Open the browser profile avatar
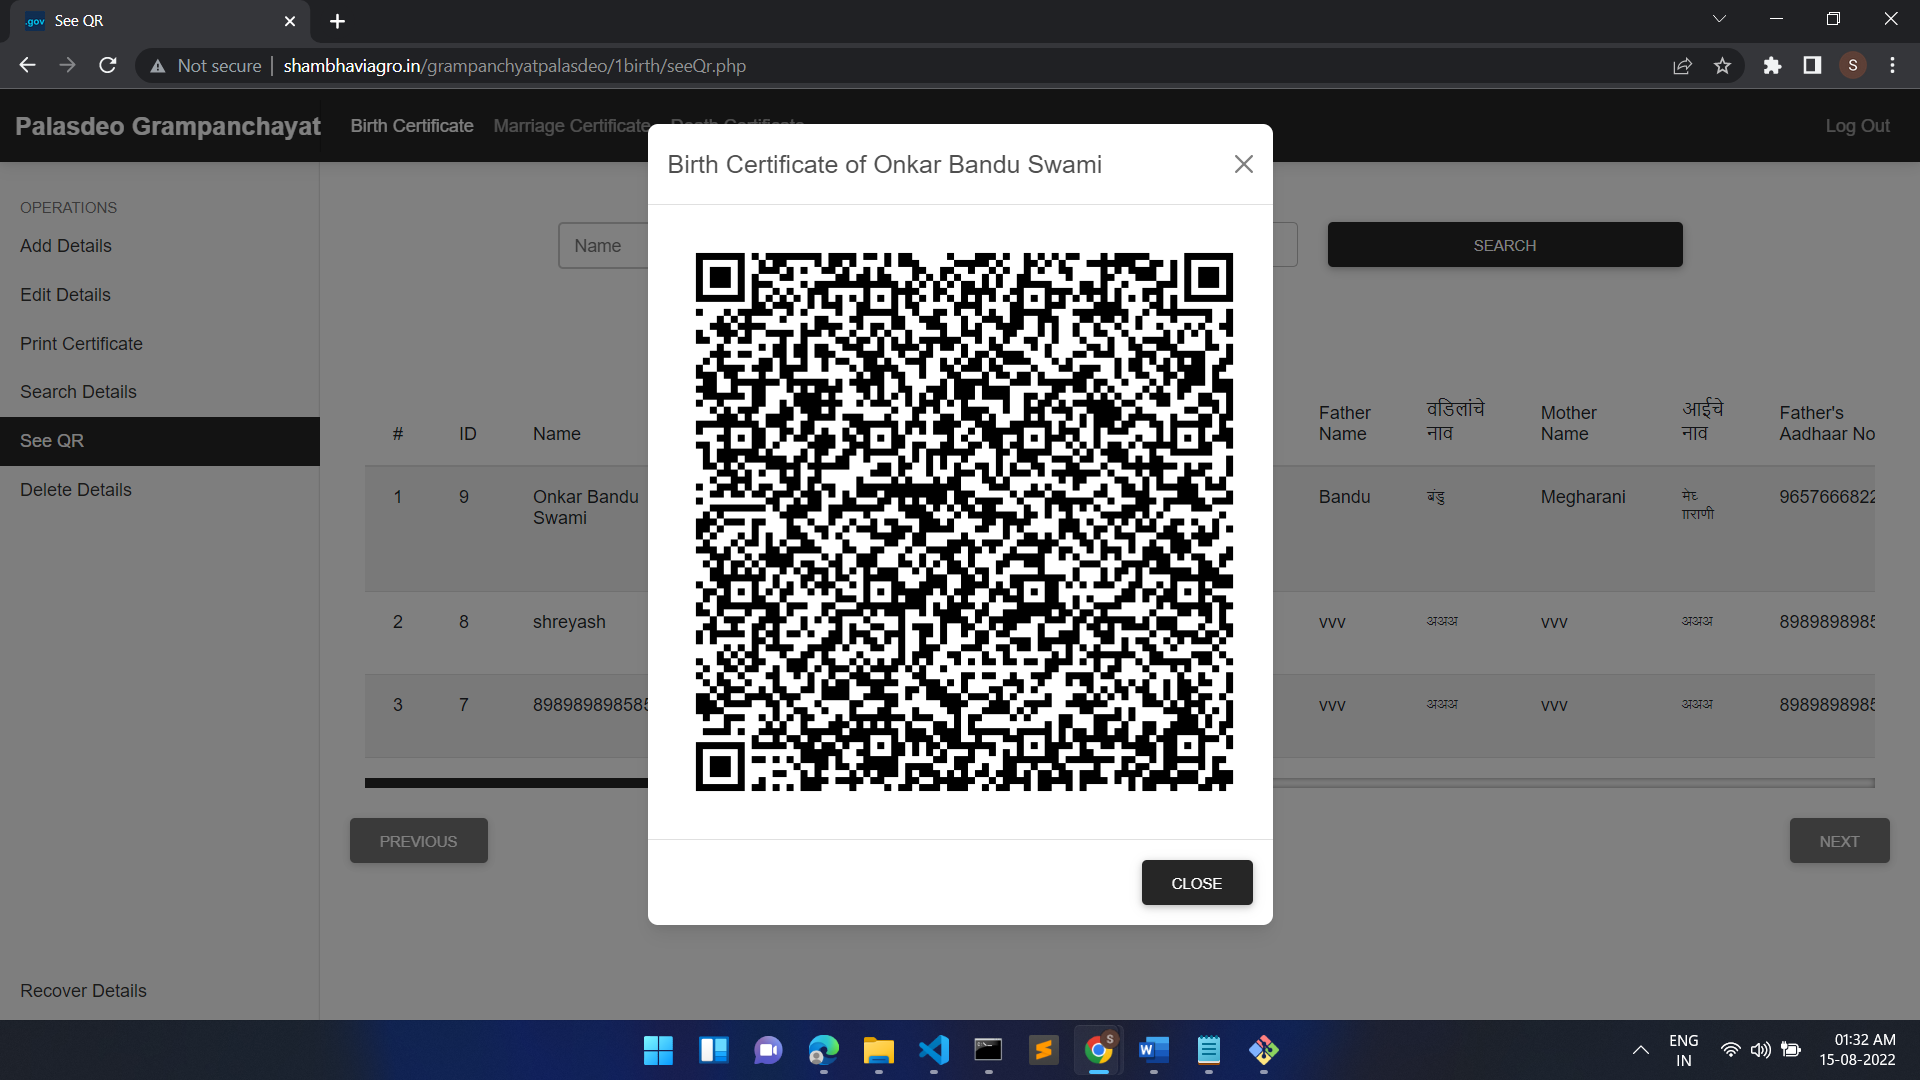Viewport: 1920px width, 1080px height. tap(1852, 65)
